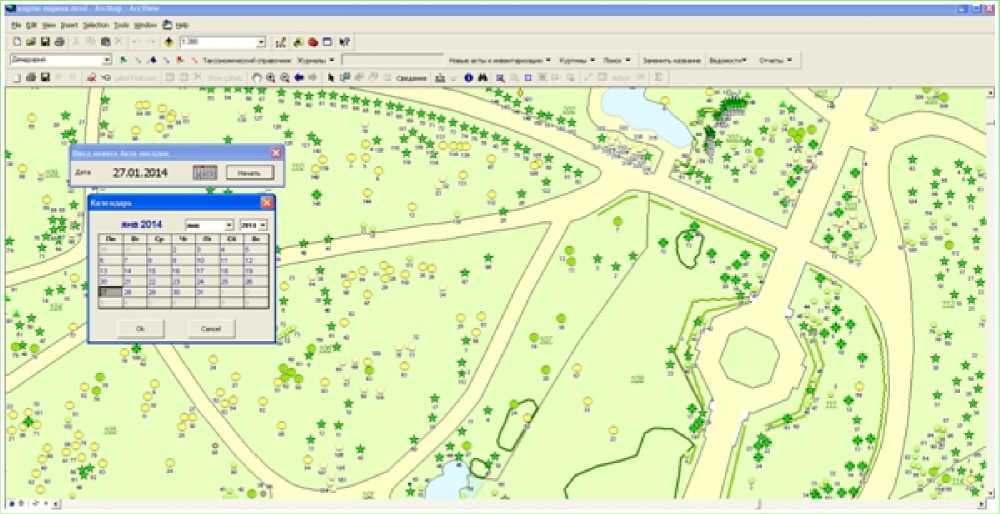This screenshot has width=1000, height=514.
Task: Select the Pan hand tool
Action: pyautogui.click(x=257, y=77)
